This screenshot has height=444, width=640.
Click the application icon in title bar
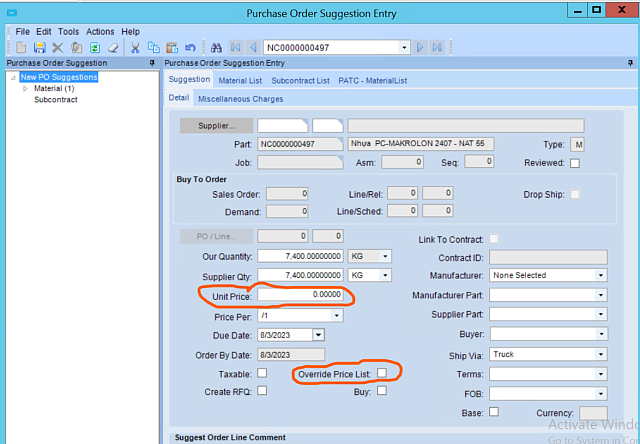[12, 13]
